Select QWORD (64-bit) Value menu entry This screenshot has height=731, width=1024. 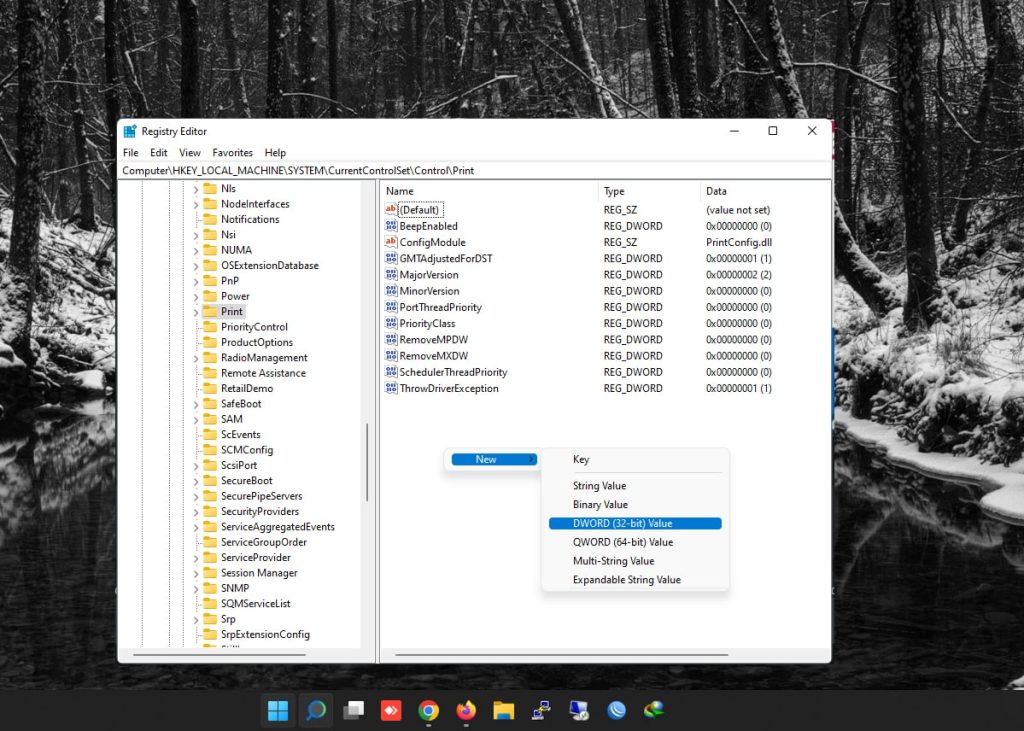pyautogui.click(x=622, y=542)
